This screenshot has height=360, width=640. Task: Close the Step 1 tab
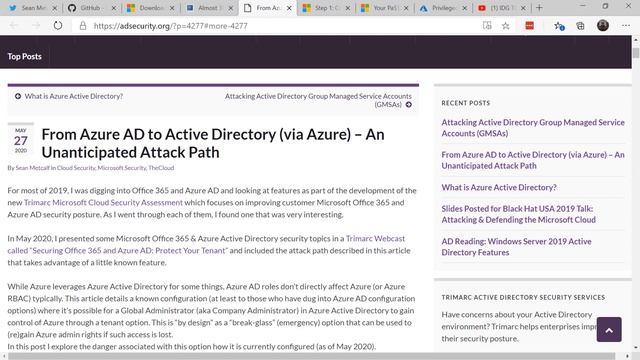pyautogui.click(x=347, y=8)
